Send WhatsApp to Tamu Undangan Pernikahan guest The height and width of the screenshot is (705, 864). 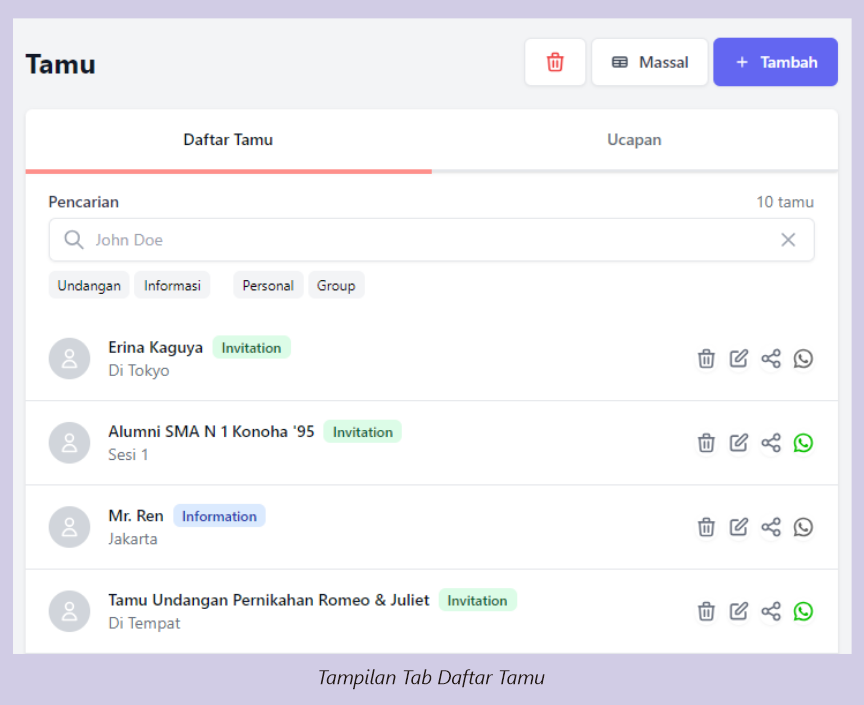point(803,611)
